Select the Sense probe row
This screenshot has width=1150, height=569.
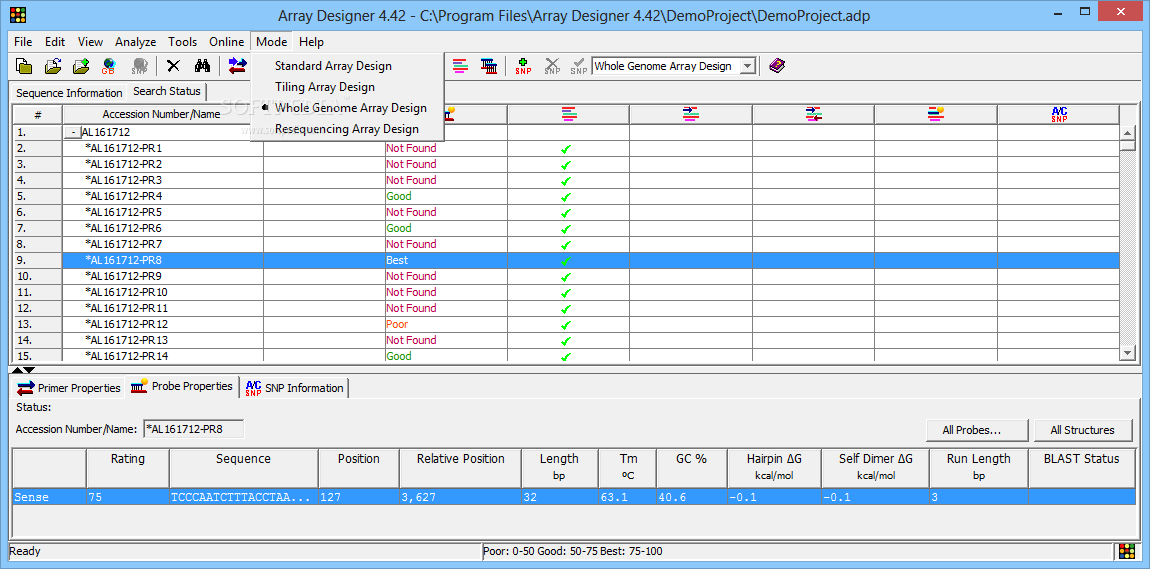(x=574, y=497)
